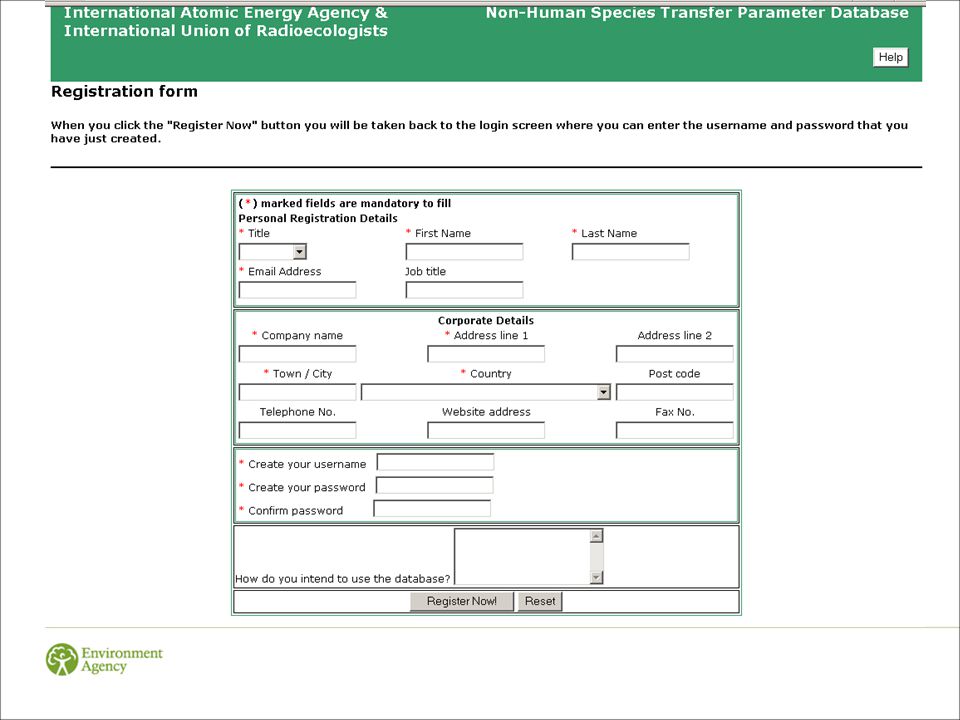Viewport: 960px width, 720px height.
Task: Click the Help button in the header
Action: point(890,57)
